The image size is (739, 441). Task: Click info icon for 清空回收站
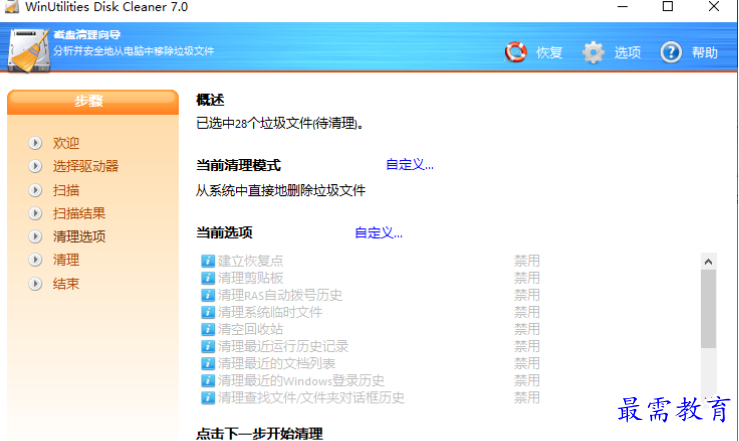208,329
